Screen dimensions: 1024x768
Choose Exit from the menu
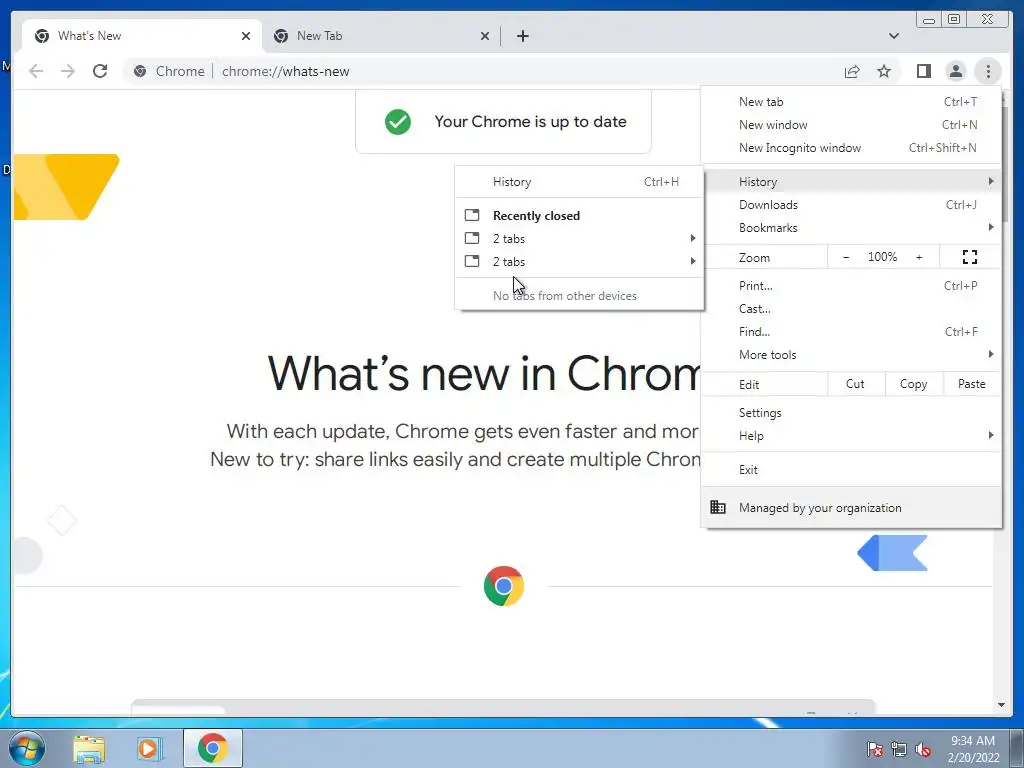coord(852,470)
